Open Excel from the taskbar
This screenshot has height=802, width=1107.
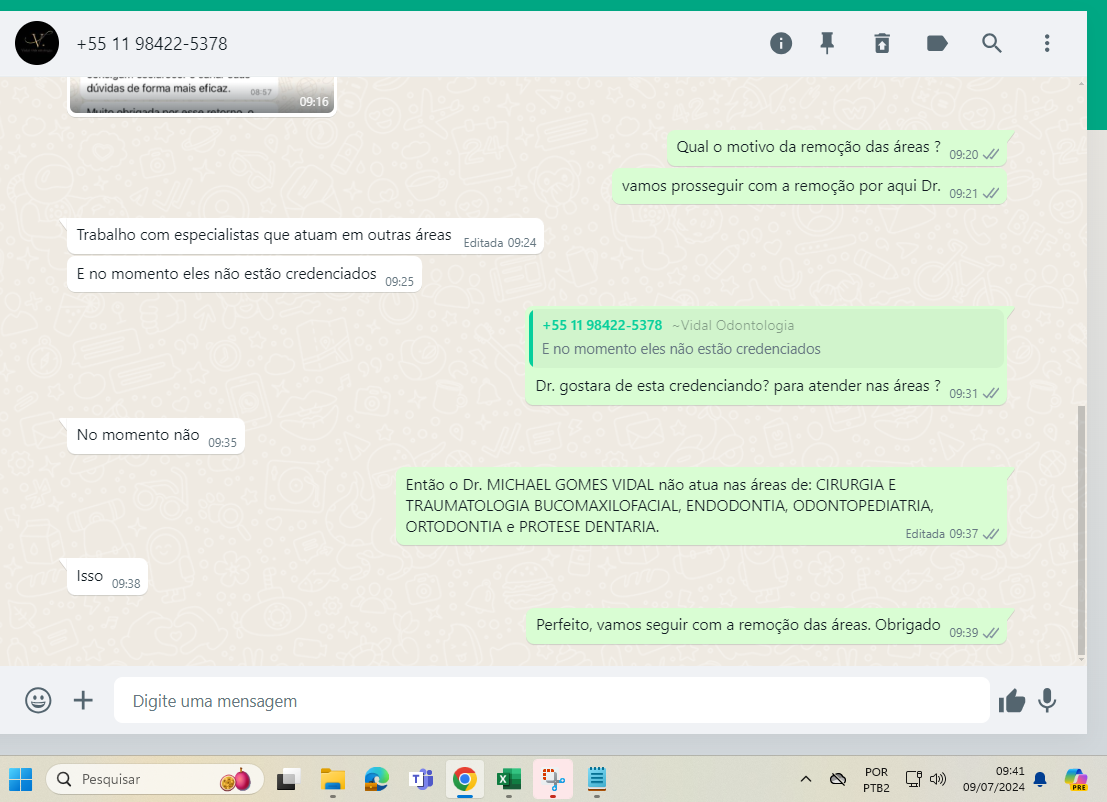(x=508, y=779)
